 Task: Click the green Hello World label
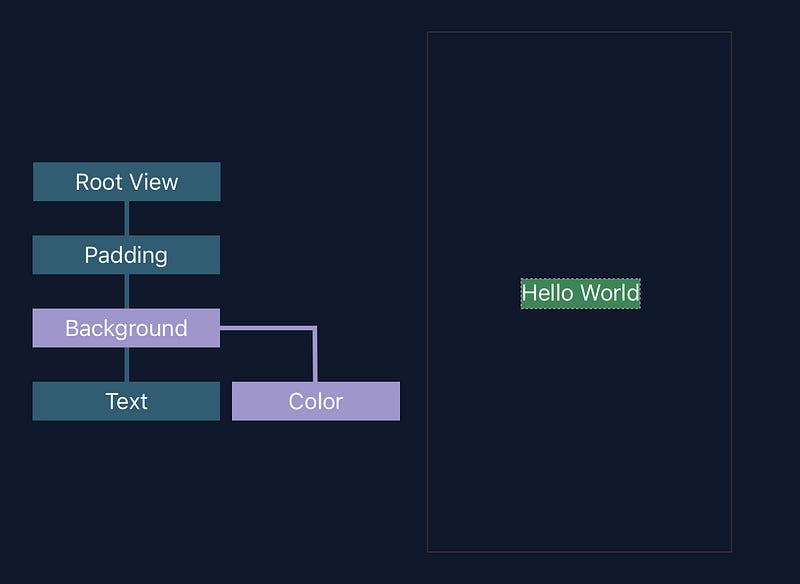(x=581, y=293)
